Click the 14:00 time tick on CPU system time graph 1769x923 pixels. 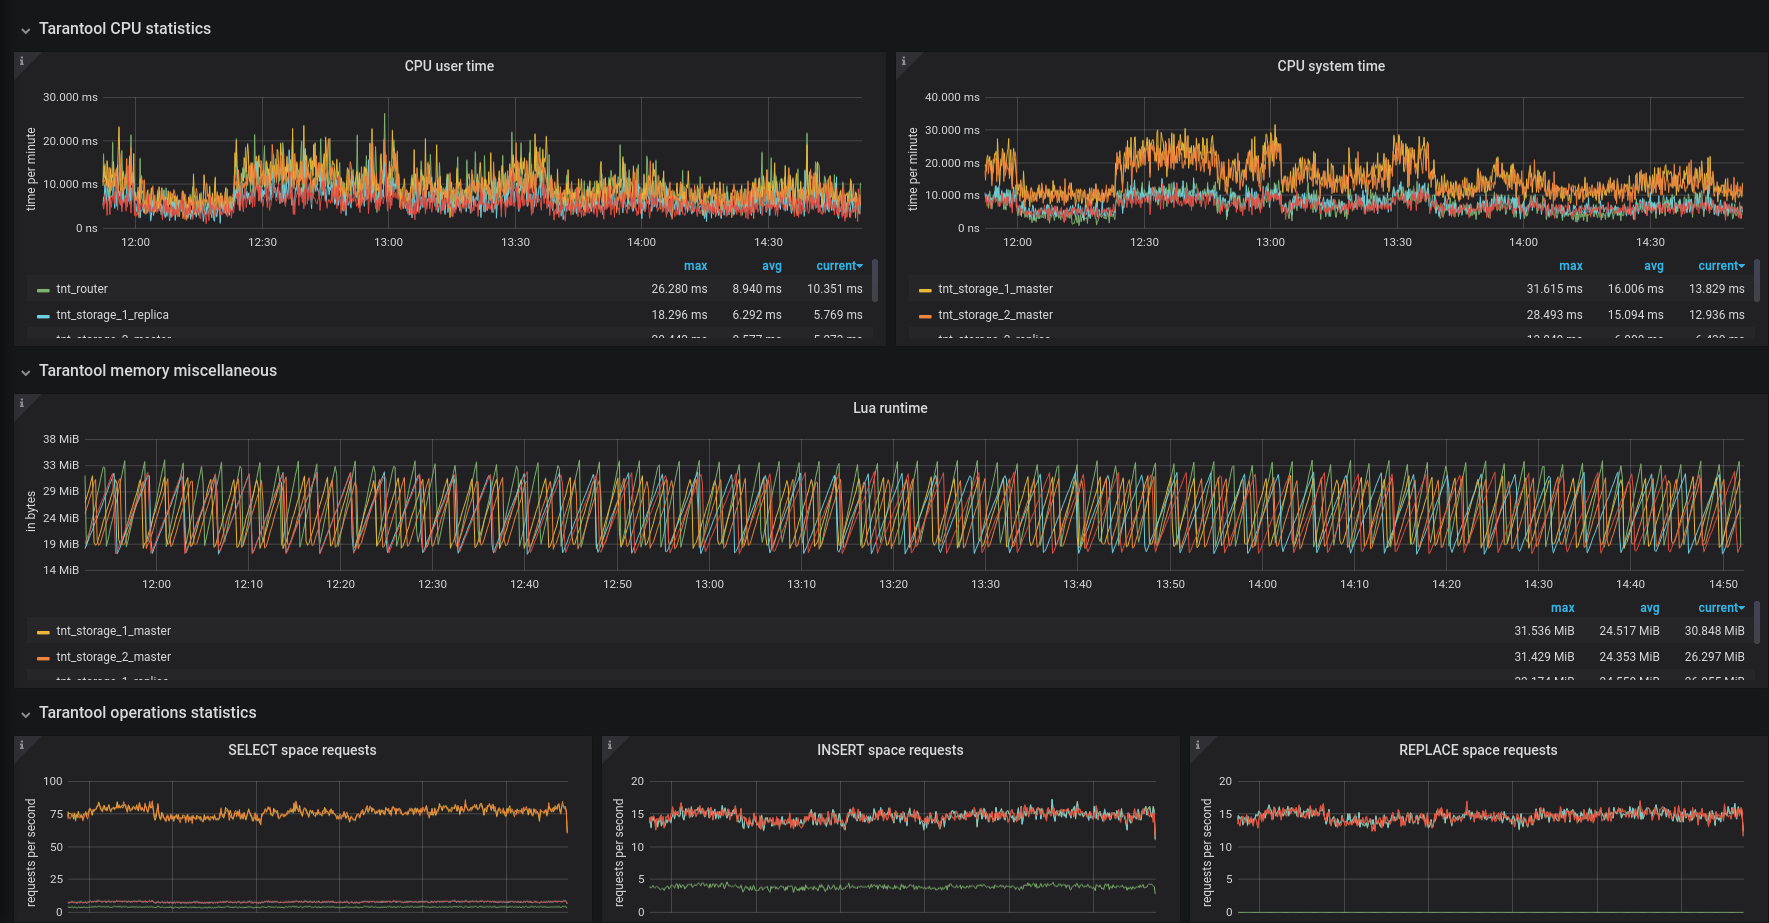click(x=1523, y=242)
